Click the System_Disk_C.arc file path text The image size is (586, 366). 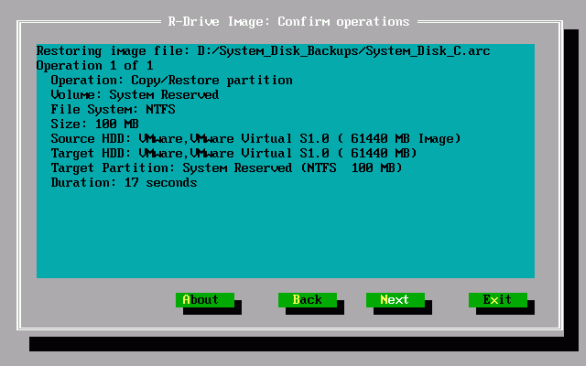pos(343,51)
